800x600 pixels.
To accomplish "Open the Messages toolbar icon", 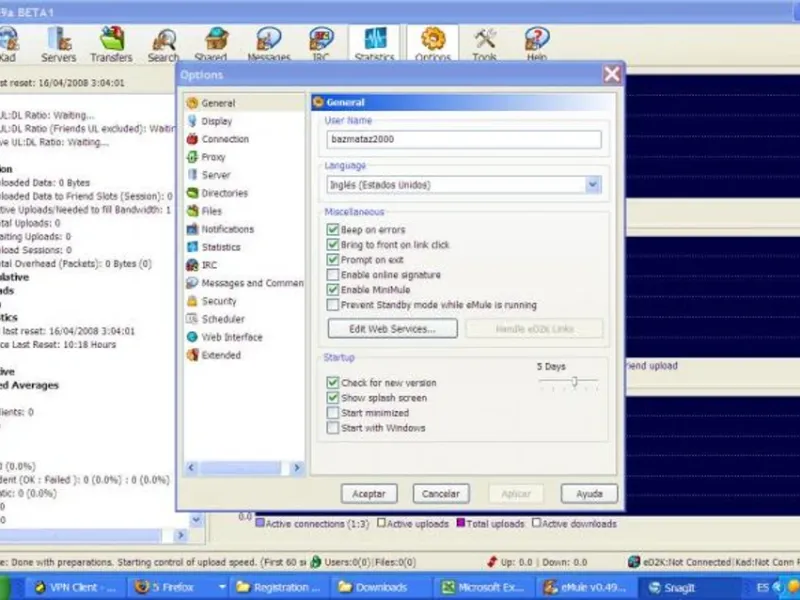I will click(x=269, y=44).
